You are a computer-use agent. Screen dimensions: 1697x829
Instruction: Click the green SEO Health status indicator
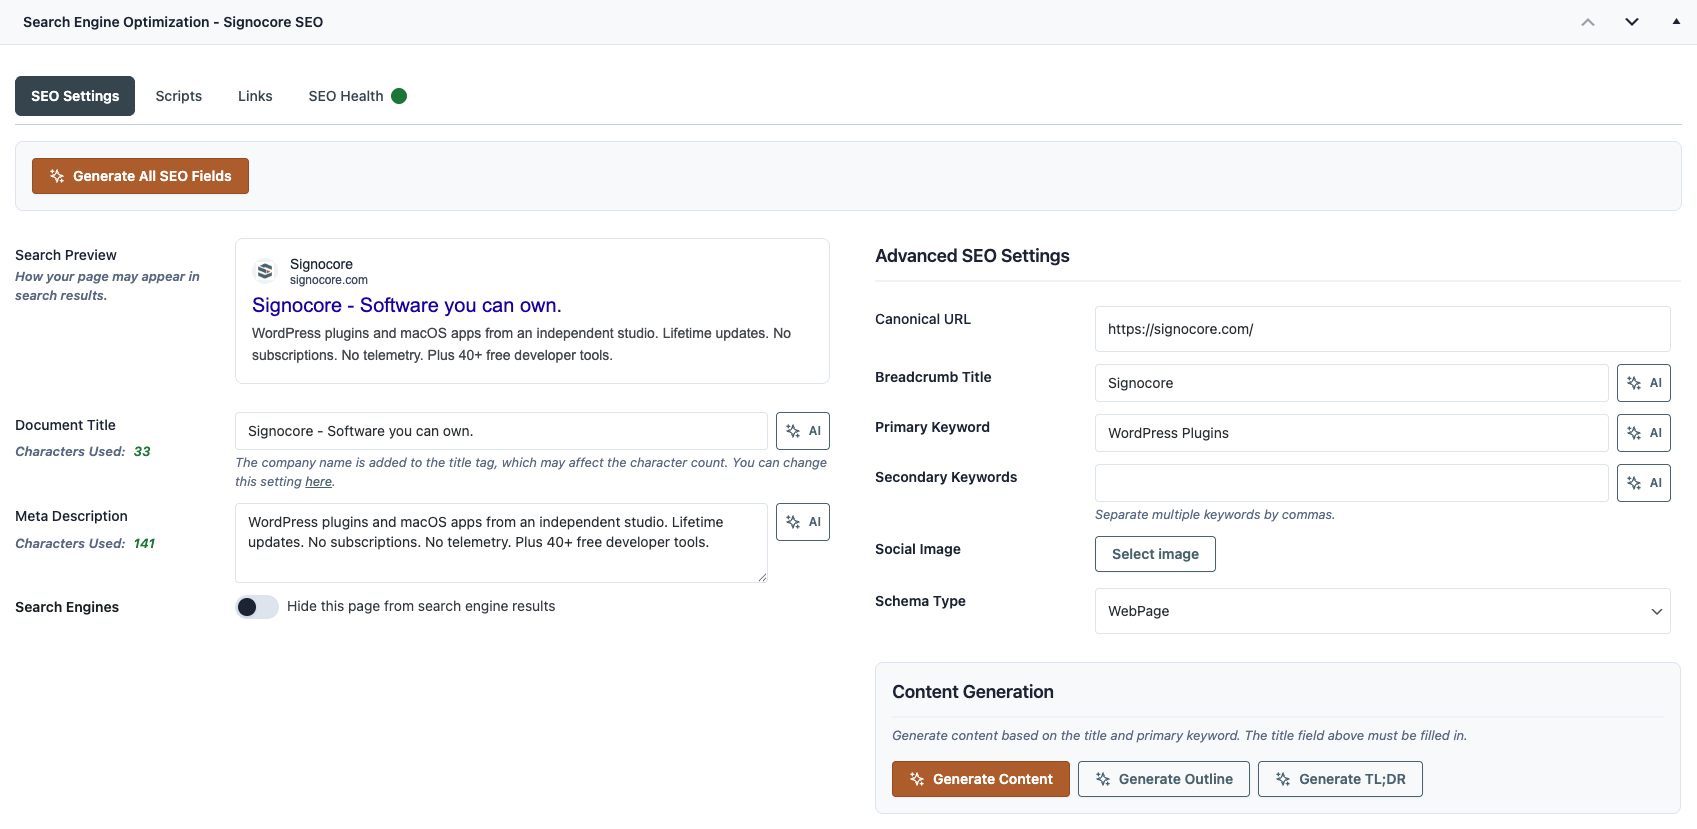[399, 96]
